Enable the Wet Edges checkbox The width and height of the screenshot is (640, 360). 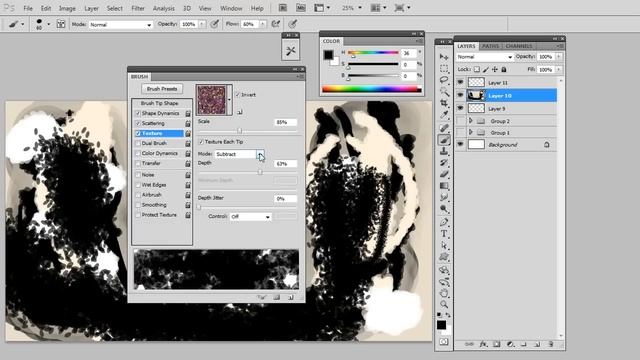[138, 185]
